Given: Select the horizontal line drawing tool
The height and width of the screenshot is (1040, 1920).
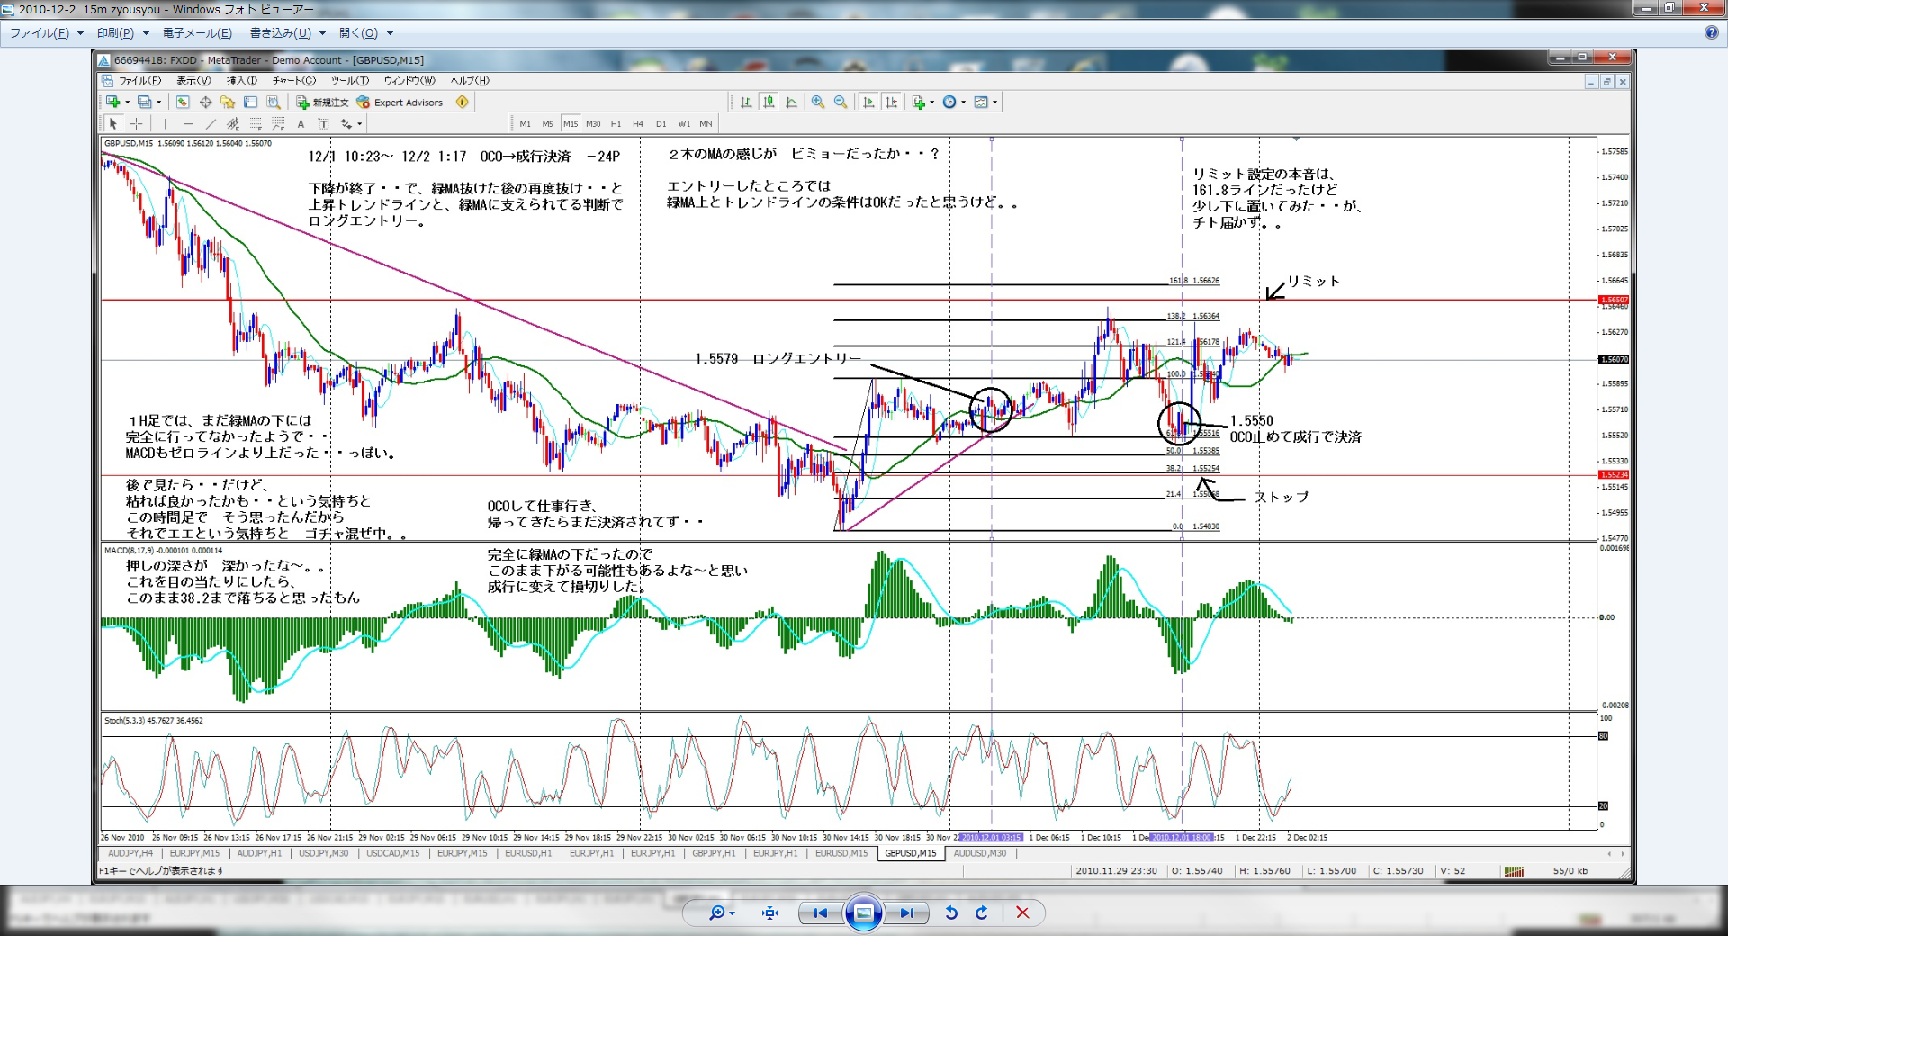Looking at the screenshot, I should click(187, 124).
